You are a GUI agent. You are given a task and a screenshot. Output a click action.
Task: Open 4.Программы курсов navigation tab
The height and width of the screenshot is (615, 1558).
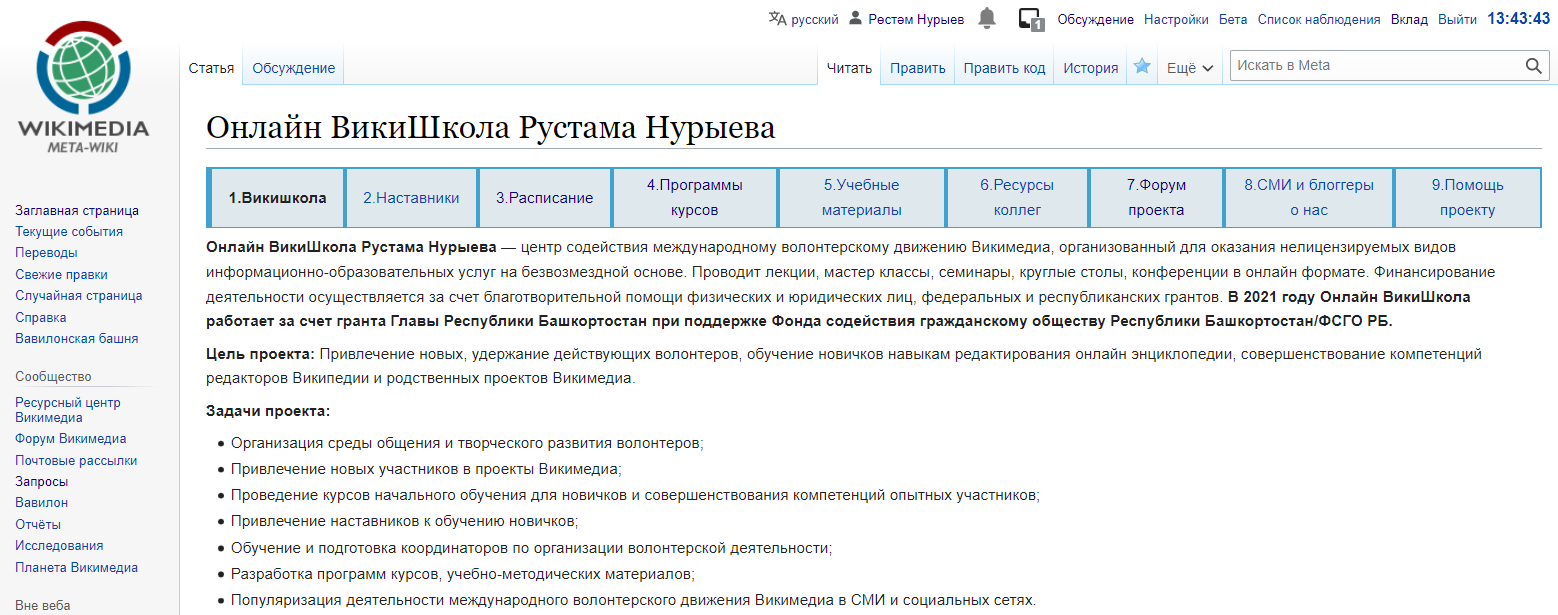click(x=695, y=198)
